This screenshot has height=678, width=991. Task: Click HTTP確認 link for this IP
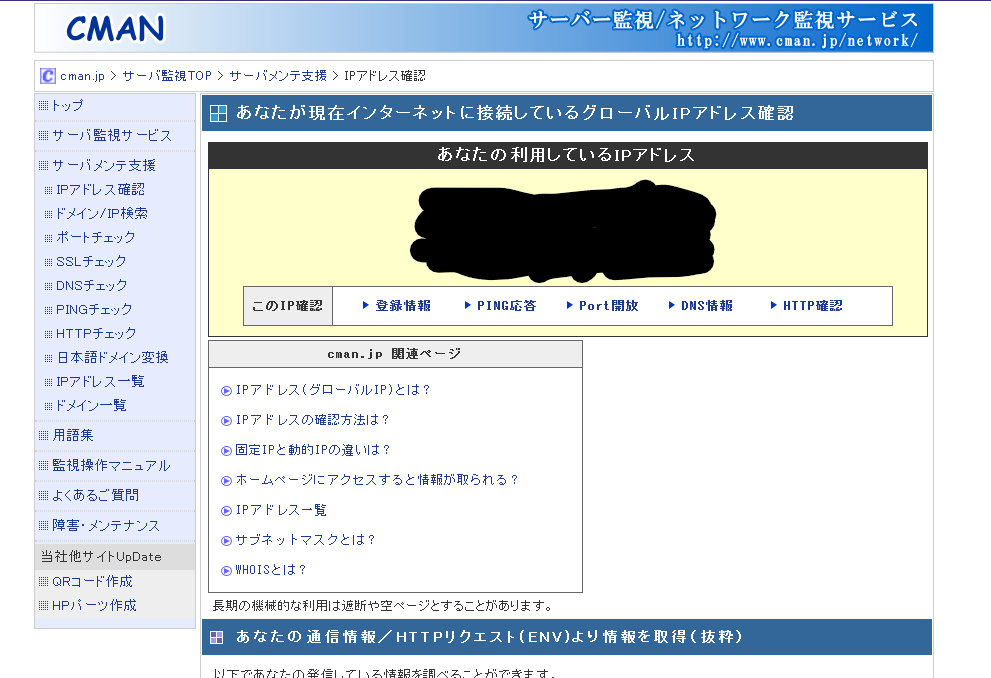813,306
